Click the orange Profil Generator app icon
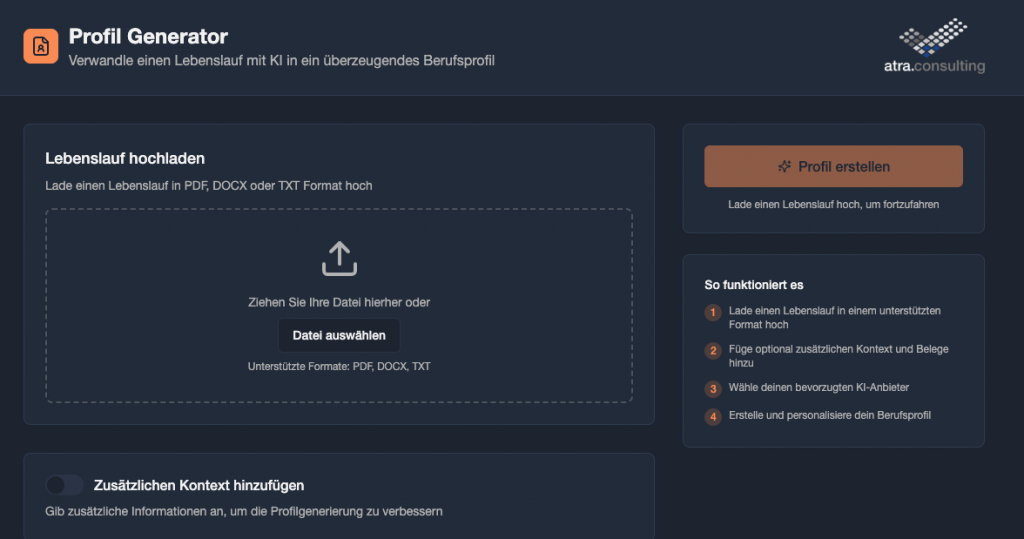Image resolution: width=1024 pixels, height=539 pixels. click(41, 46)
